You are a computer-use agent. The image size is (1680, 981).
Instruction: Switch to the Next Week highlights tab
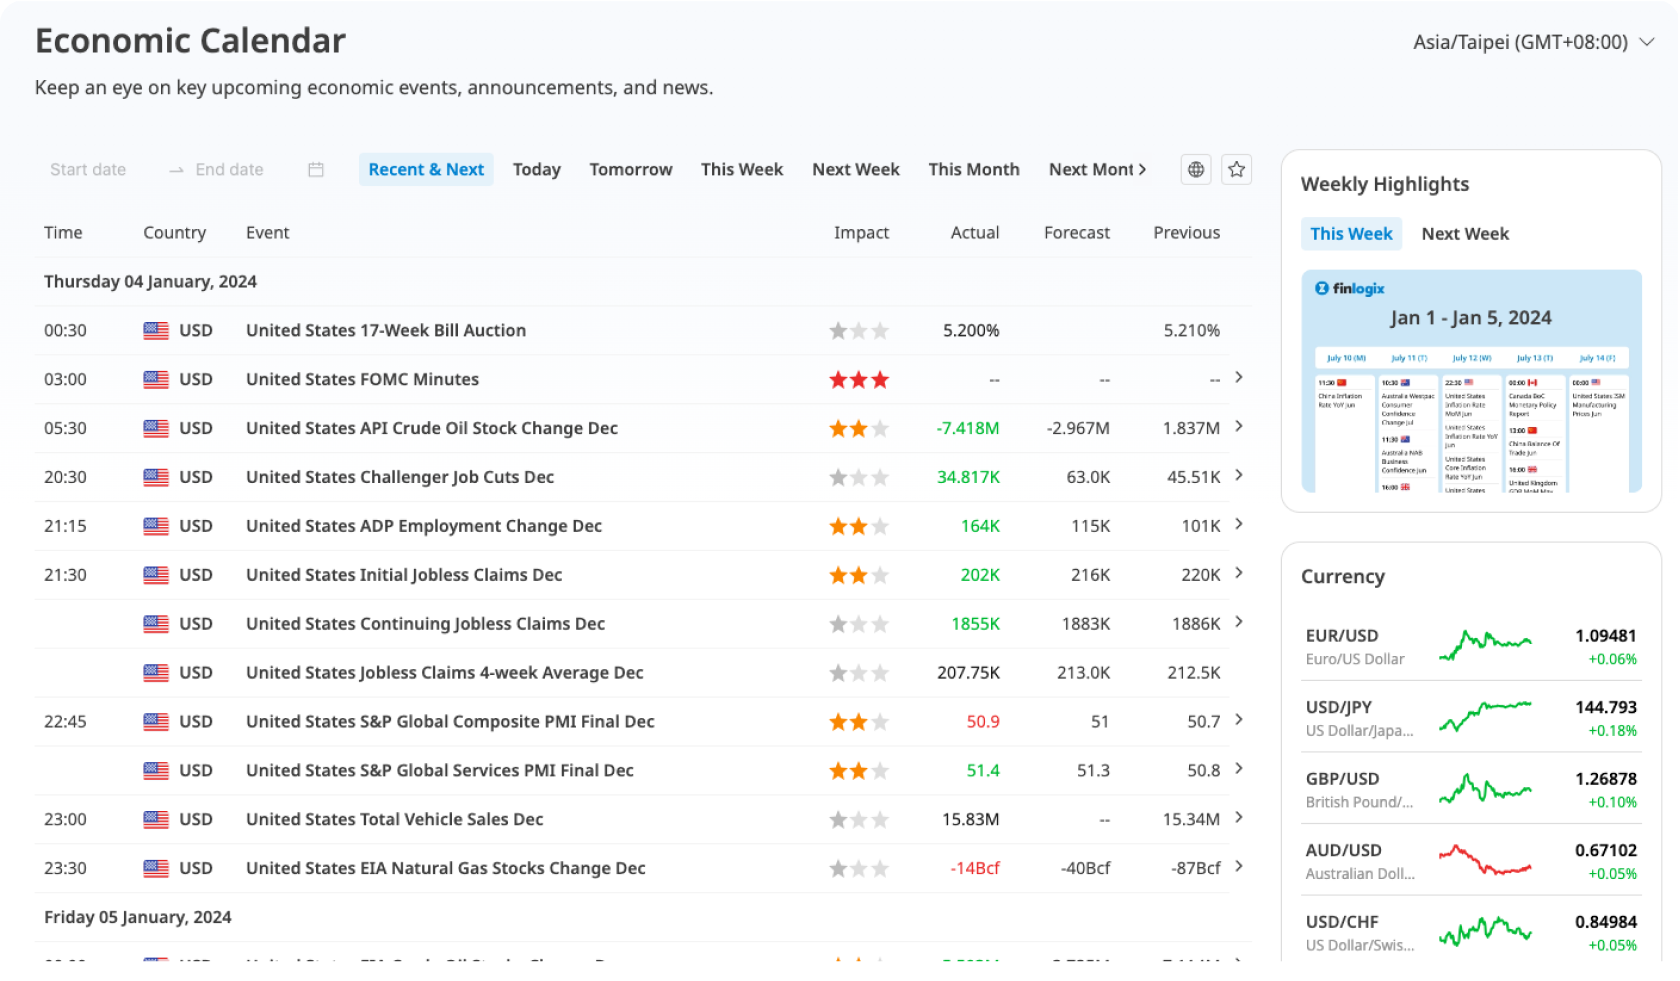1465,234
